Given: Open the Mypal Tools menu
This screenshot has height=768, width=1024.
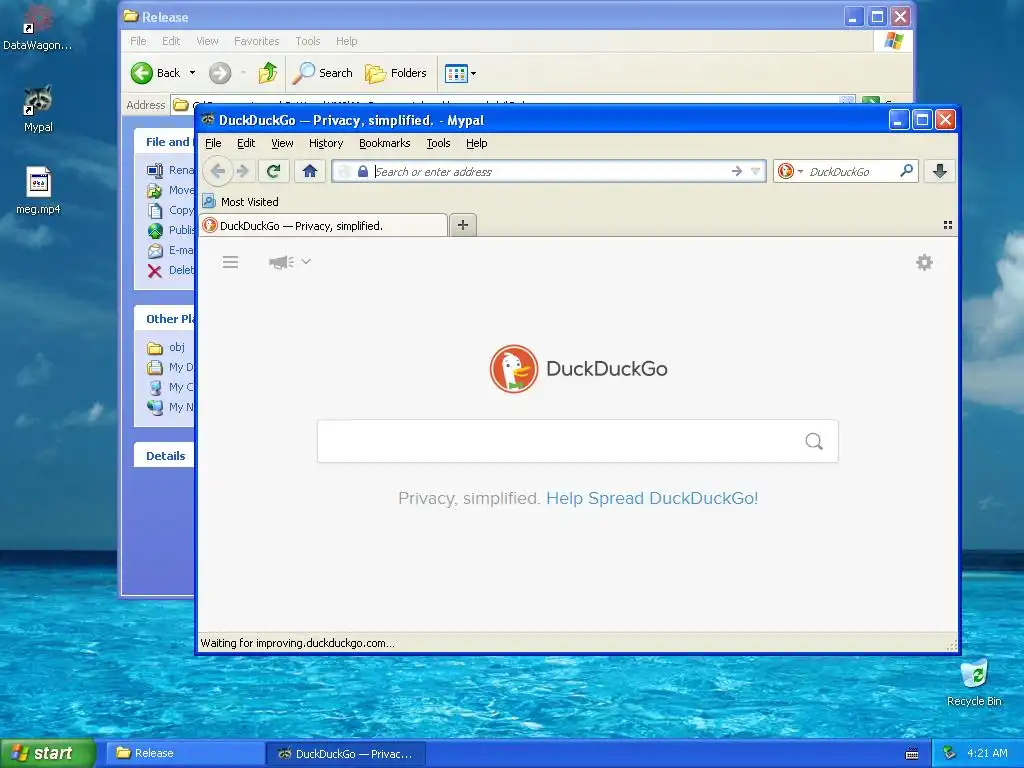Looking at the screenshot, I should pos(438,143).
